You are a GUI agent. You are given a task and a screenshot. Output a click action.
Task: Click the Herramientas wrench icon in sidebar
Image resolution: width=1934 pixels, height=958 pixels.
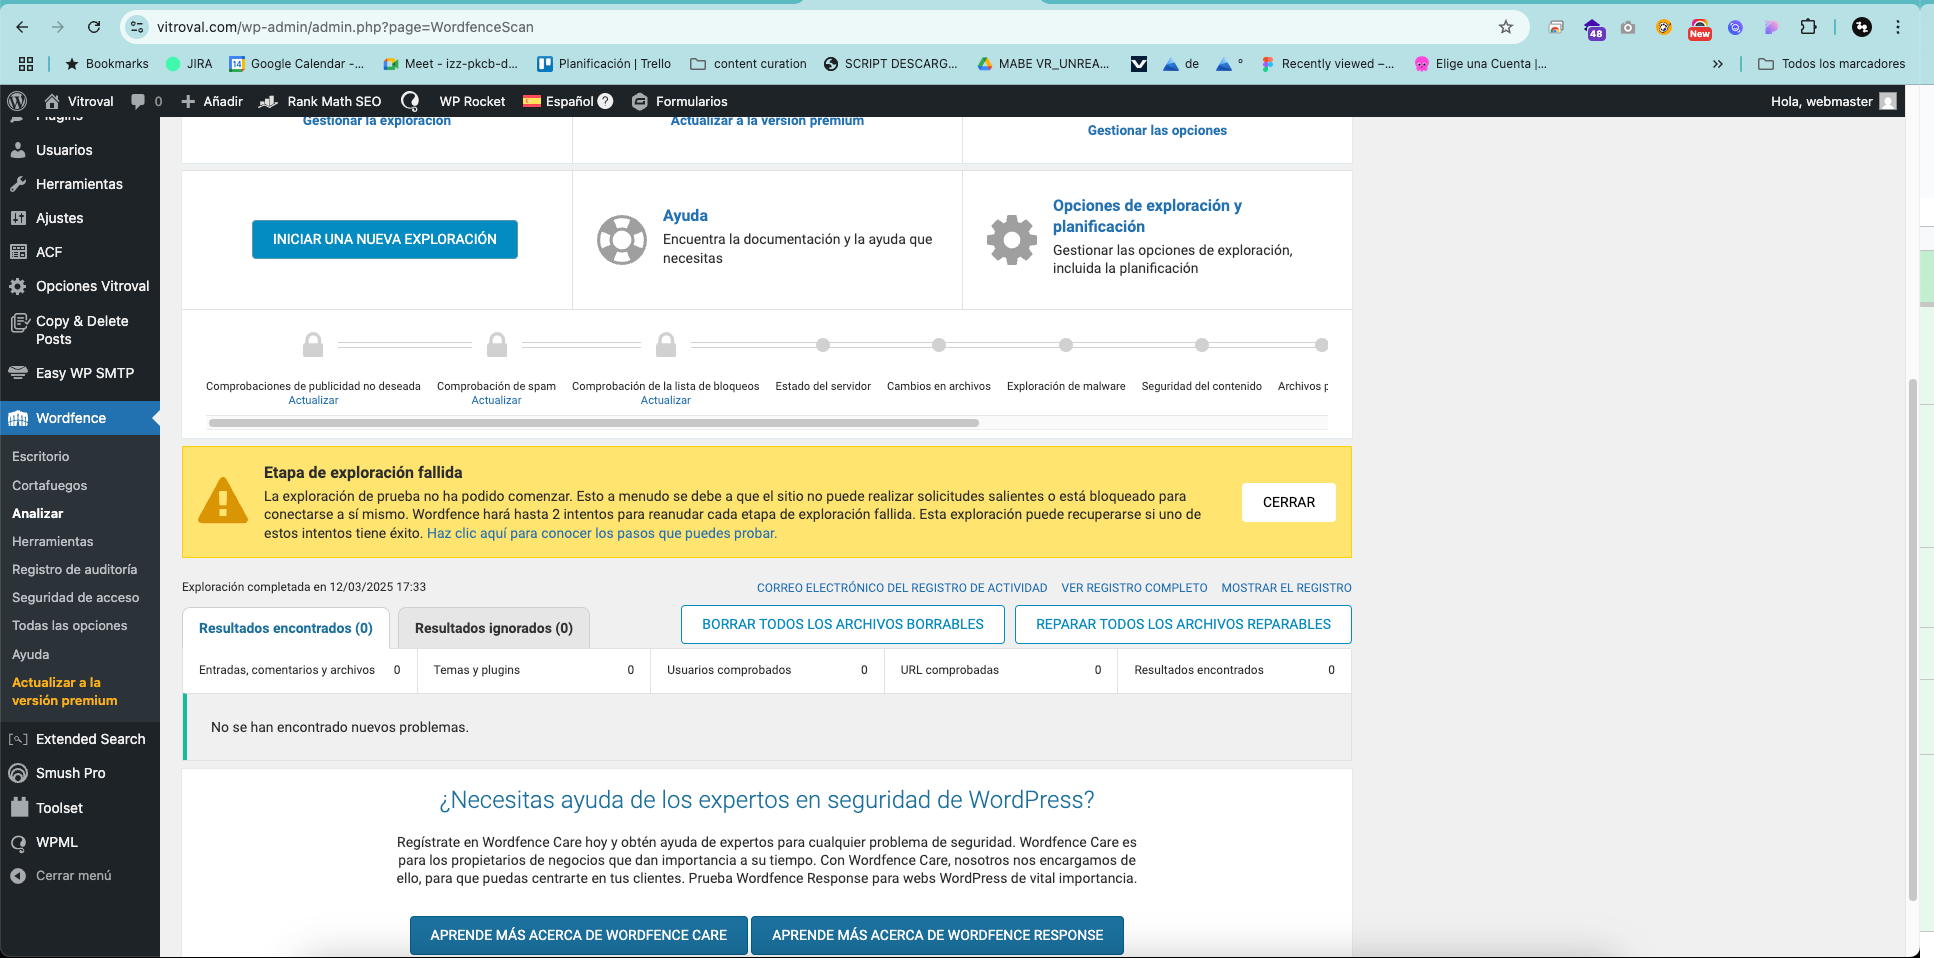pos(18,184)
